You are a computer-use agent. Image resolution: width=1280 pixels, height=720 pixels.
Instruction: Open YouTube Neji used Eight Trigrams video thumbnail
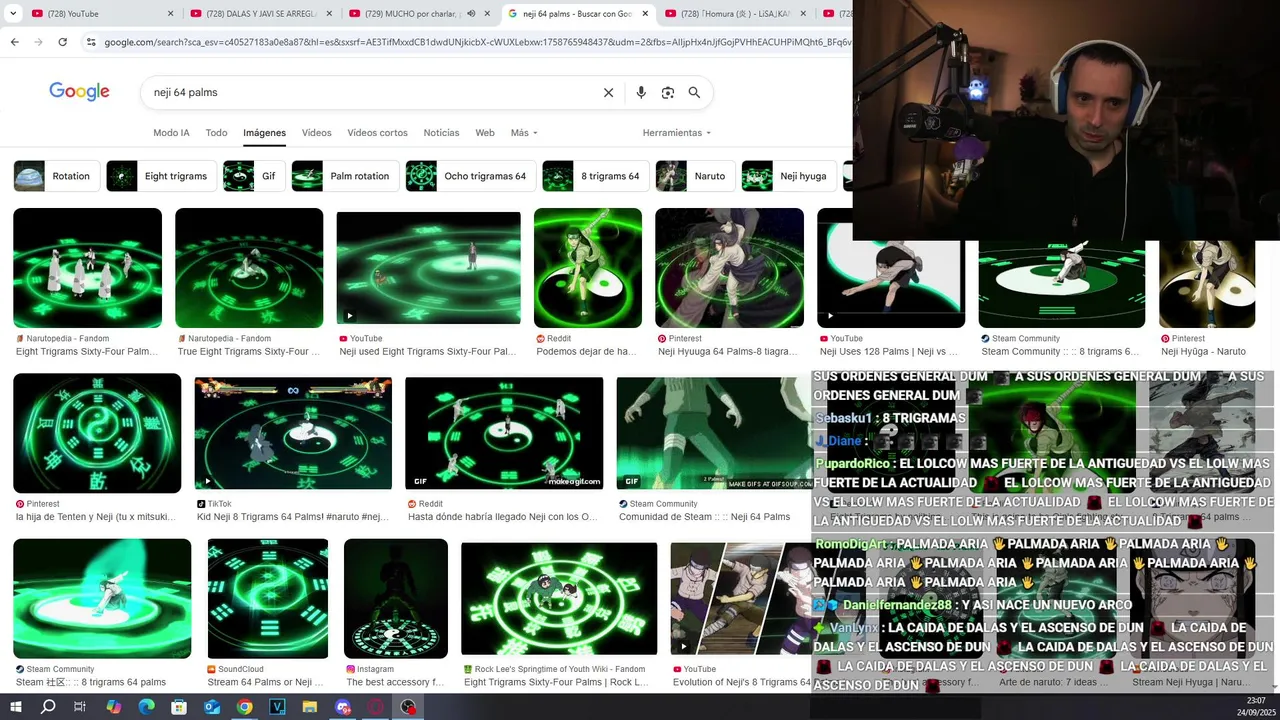pyautogui.click(x=428, y=268)
